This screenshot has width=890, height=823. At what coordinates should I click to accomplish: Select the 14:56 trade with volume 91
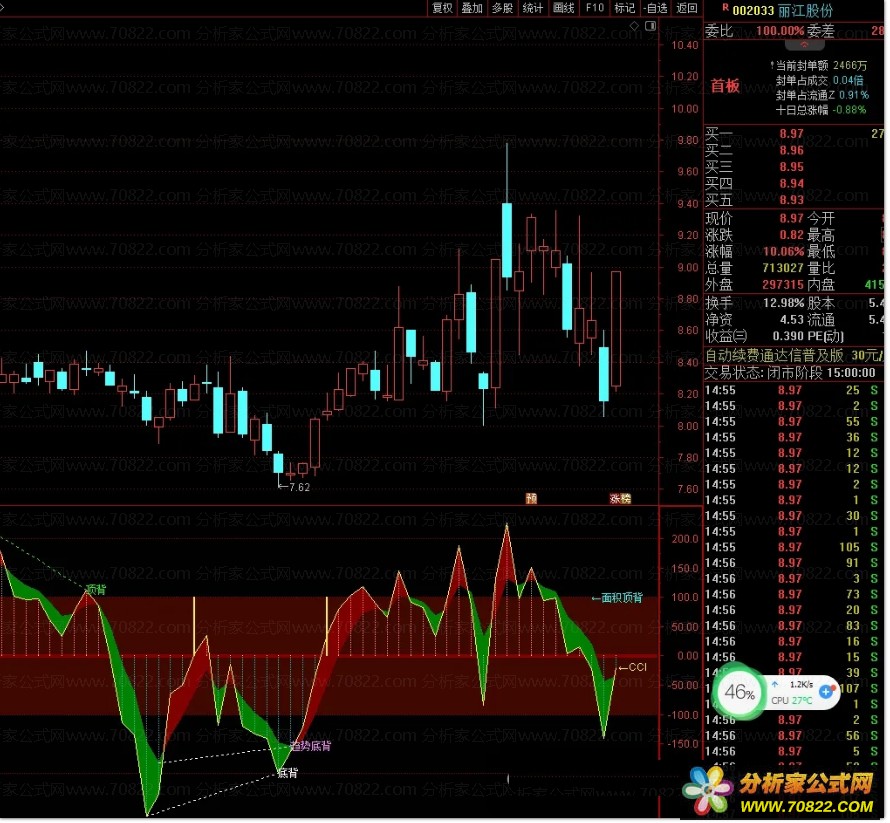[792, 563]
